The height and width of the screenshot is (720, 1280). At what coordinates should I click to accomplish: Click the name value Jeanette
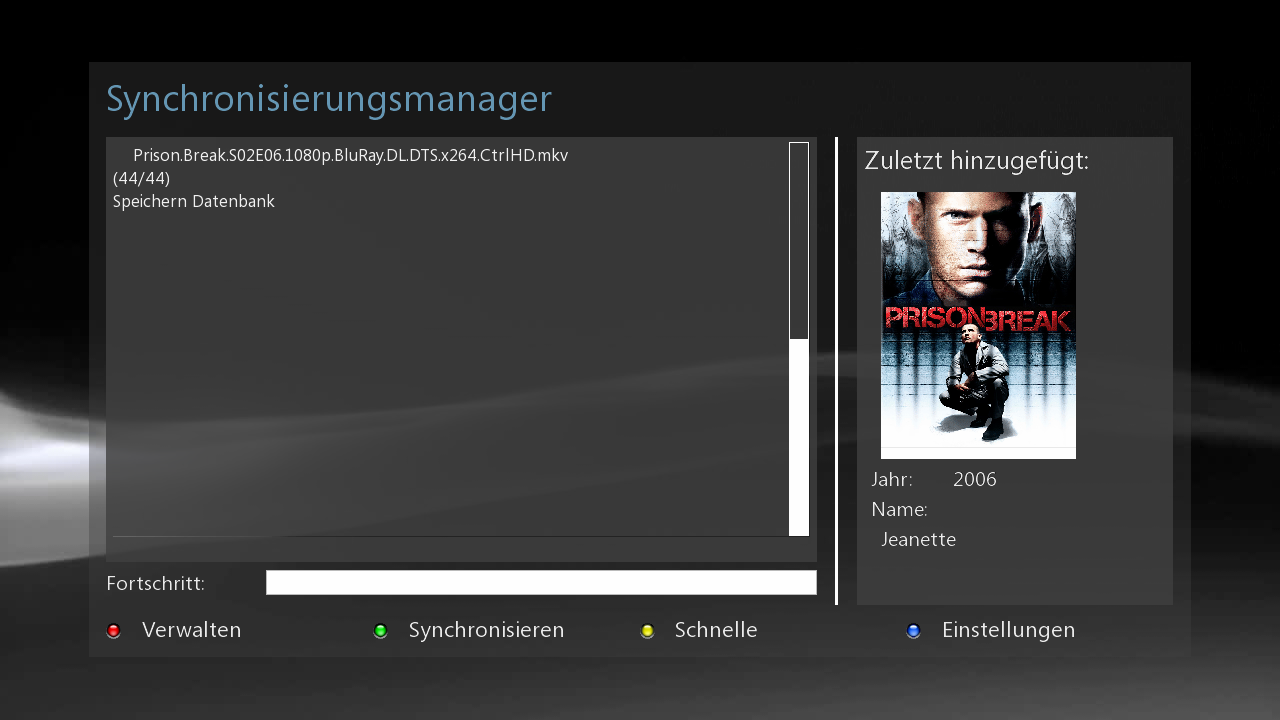918,540
